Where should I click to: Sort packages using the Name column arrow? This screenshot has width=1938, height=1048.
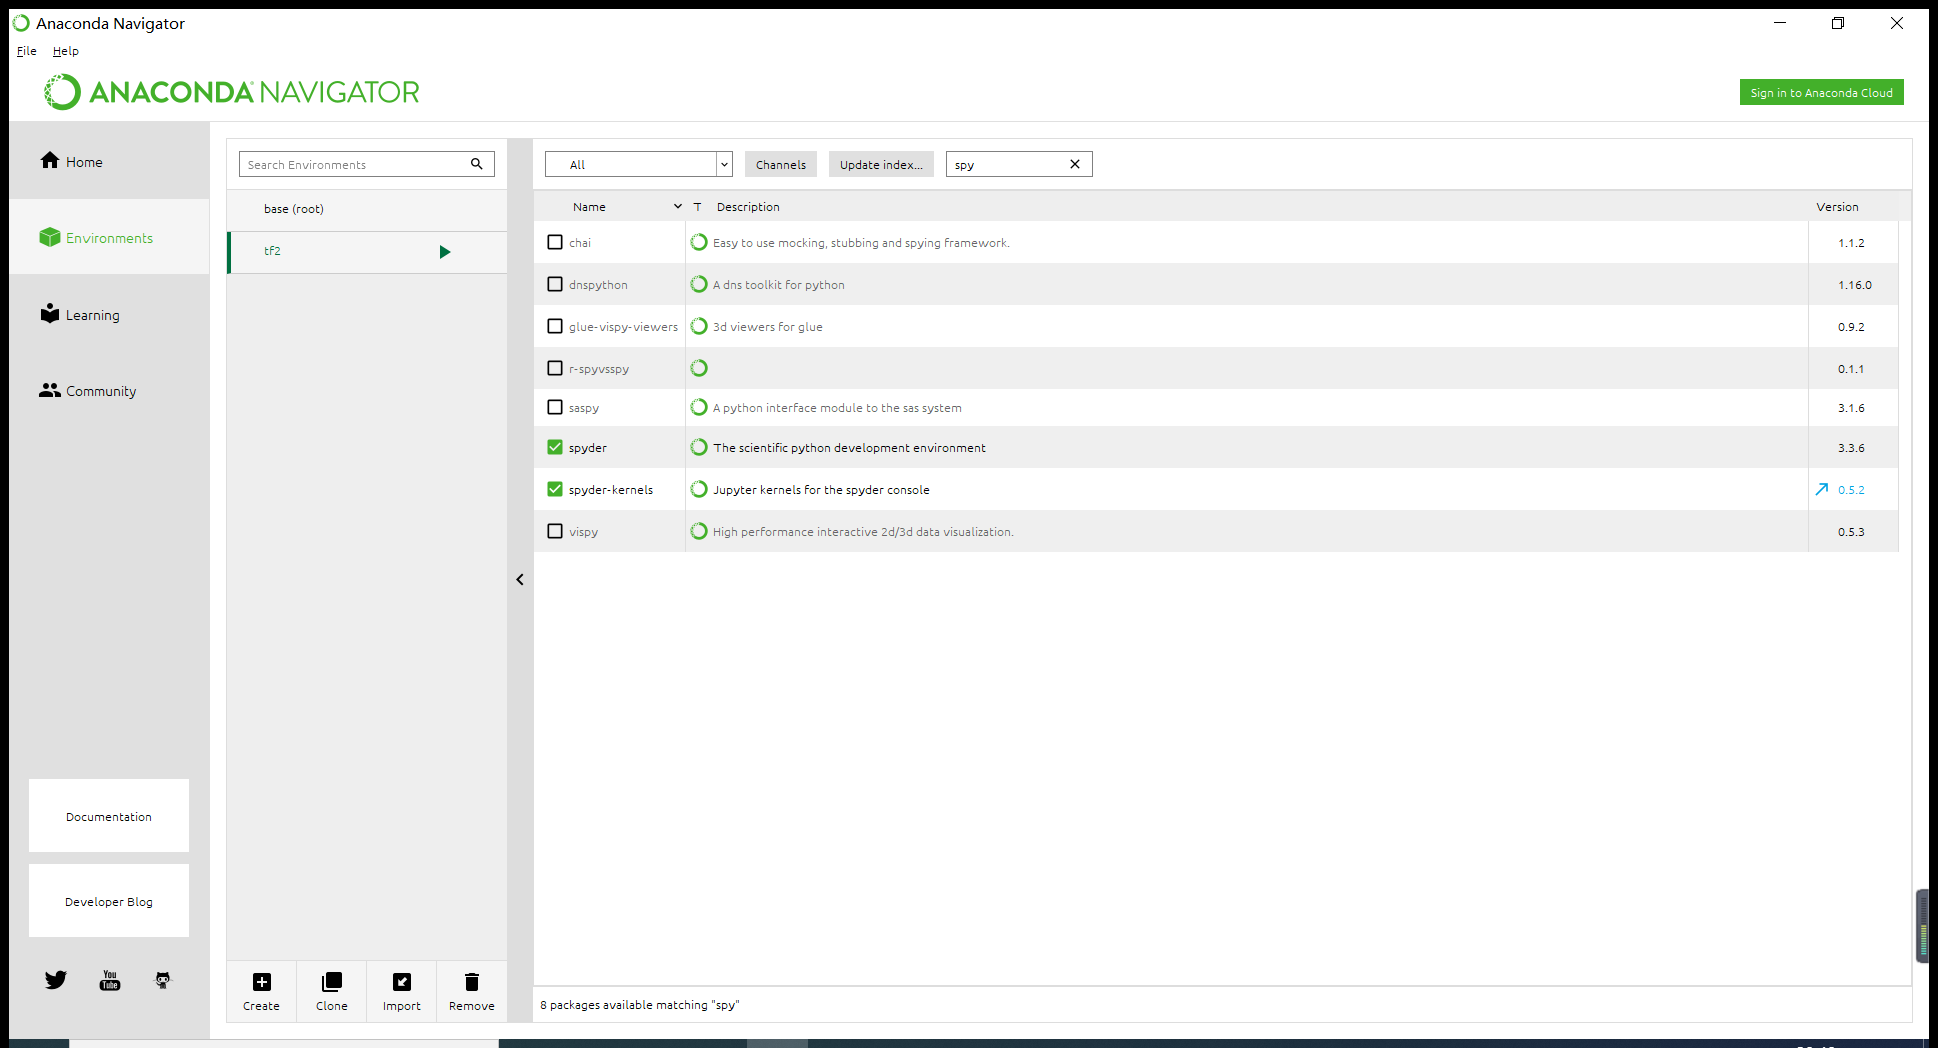[678, 206]
